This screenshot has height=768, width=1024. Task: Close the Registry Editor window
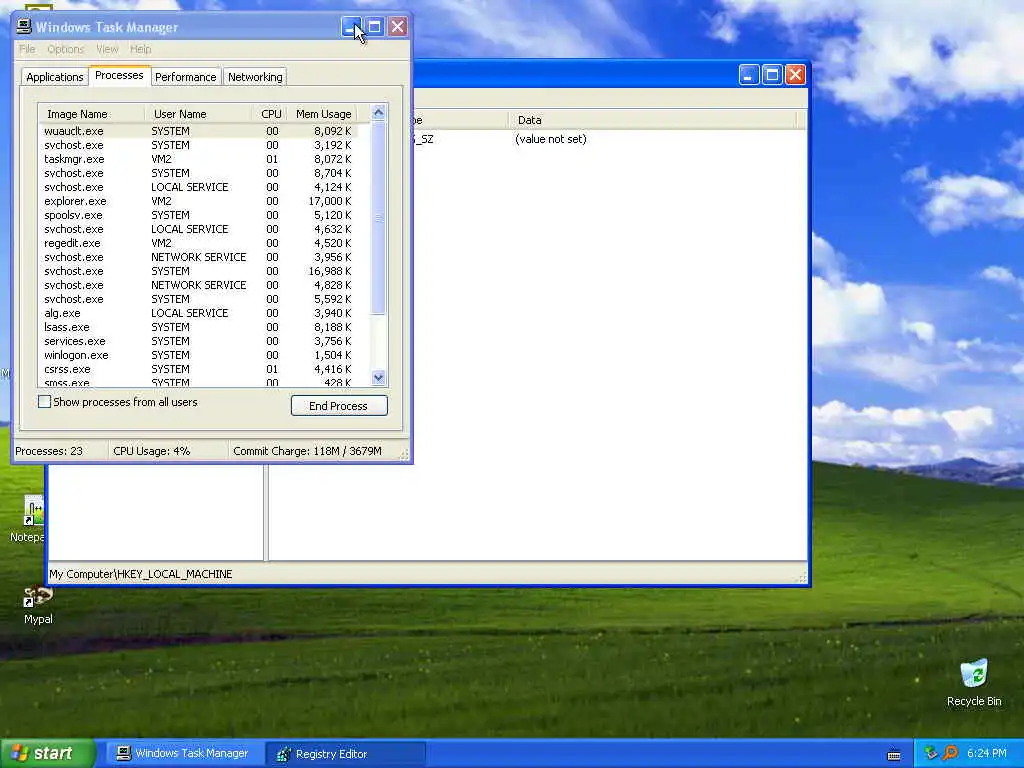tap(795, 74)
